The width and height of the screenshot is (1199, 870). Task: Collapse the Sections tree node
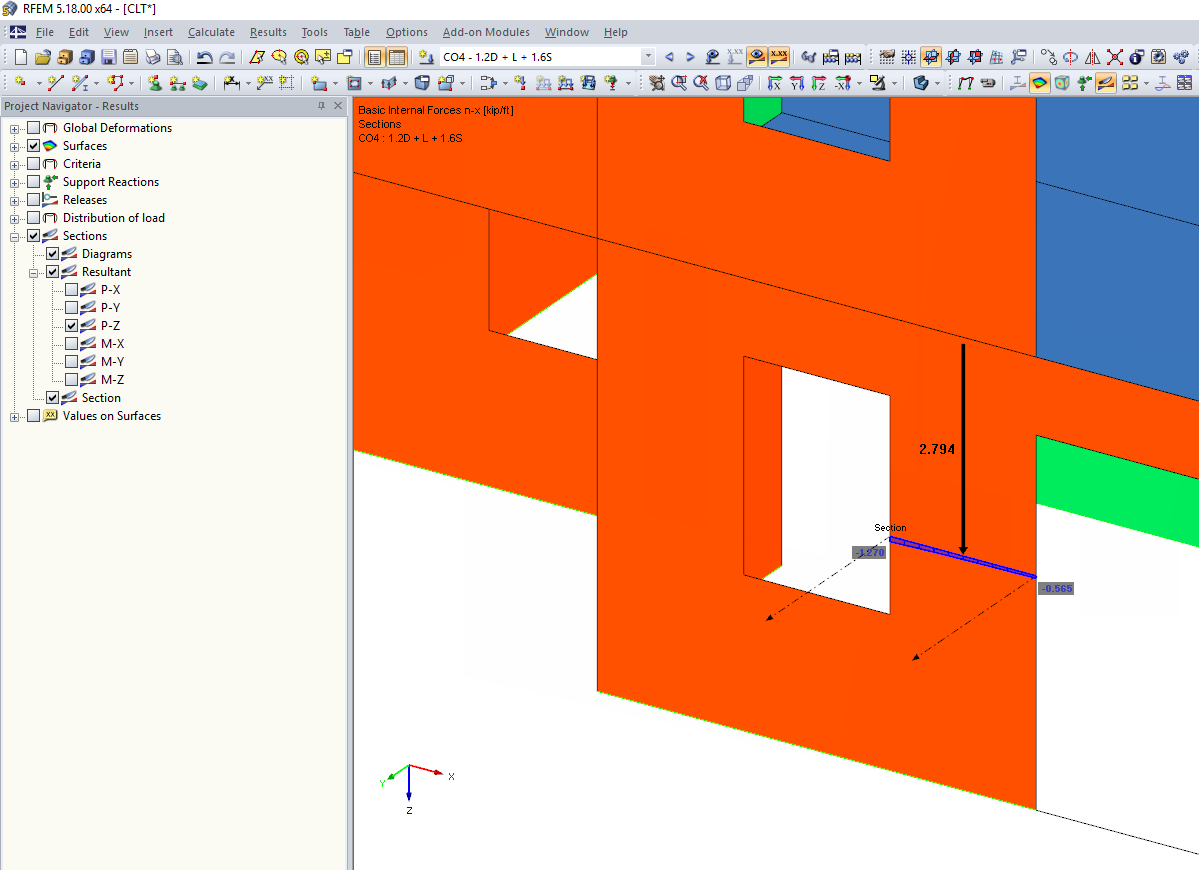[x=15, y=237]
